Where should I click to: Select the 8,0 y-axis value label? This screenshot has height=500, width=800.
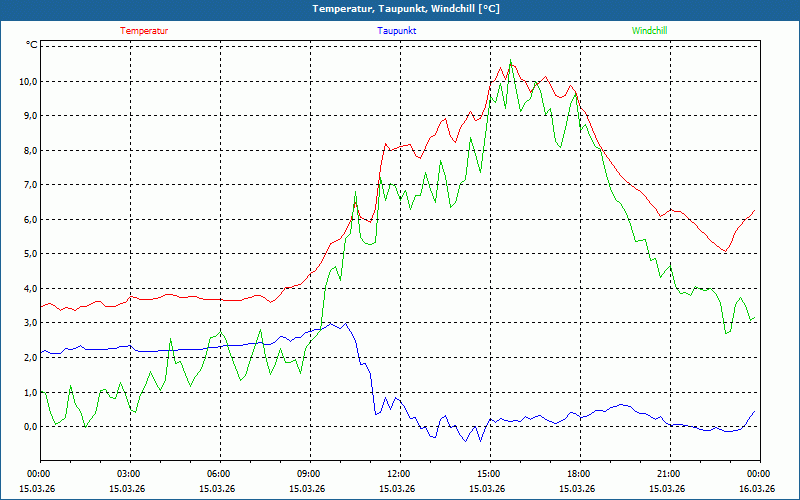(28, 151)
